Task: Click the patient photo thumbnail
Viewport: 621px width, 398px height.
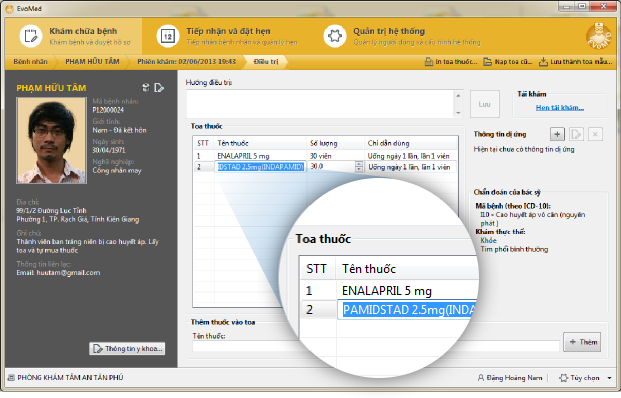Action: [51, 141]
